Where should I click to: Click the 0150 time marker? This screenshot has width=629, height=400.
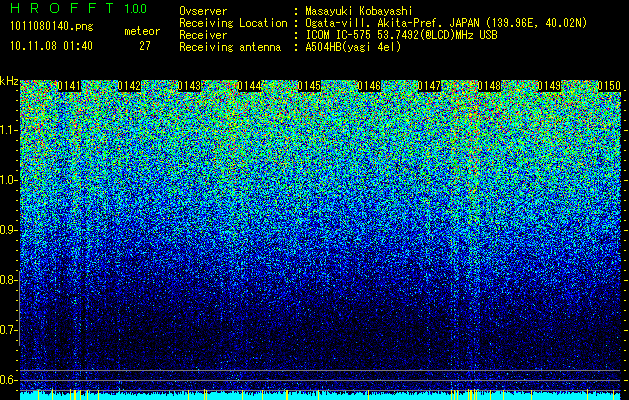[x=609, y=86]
